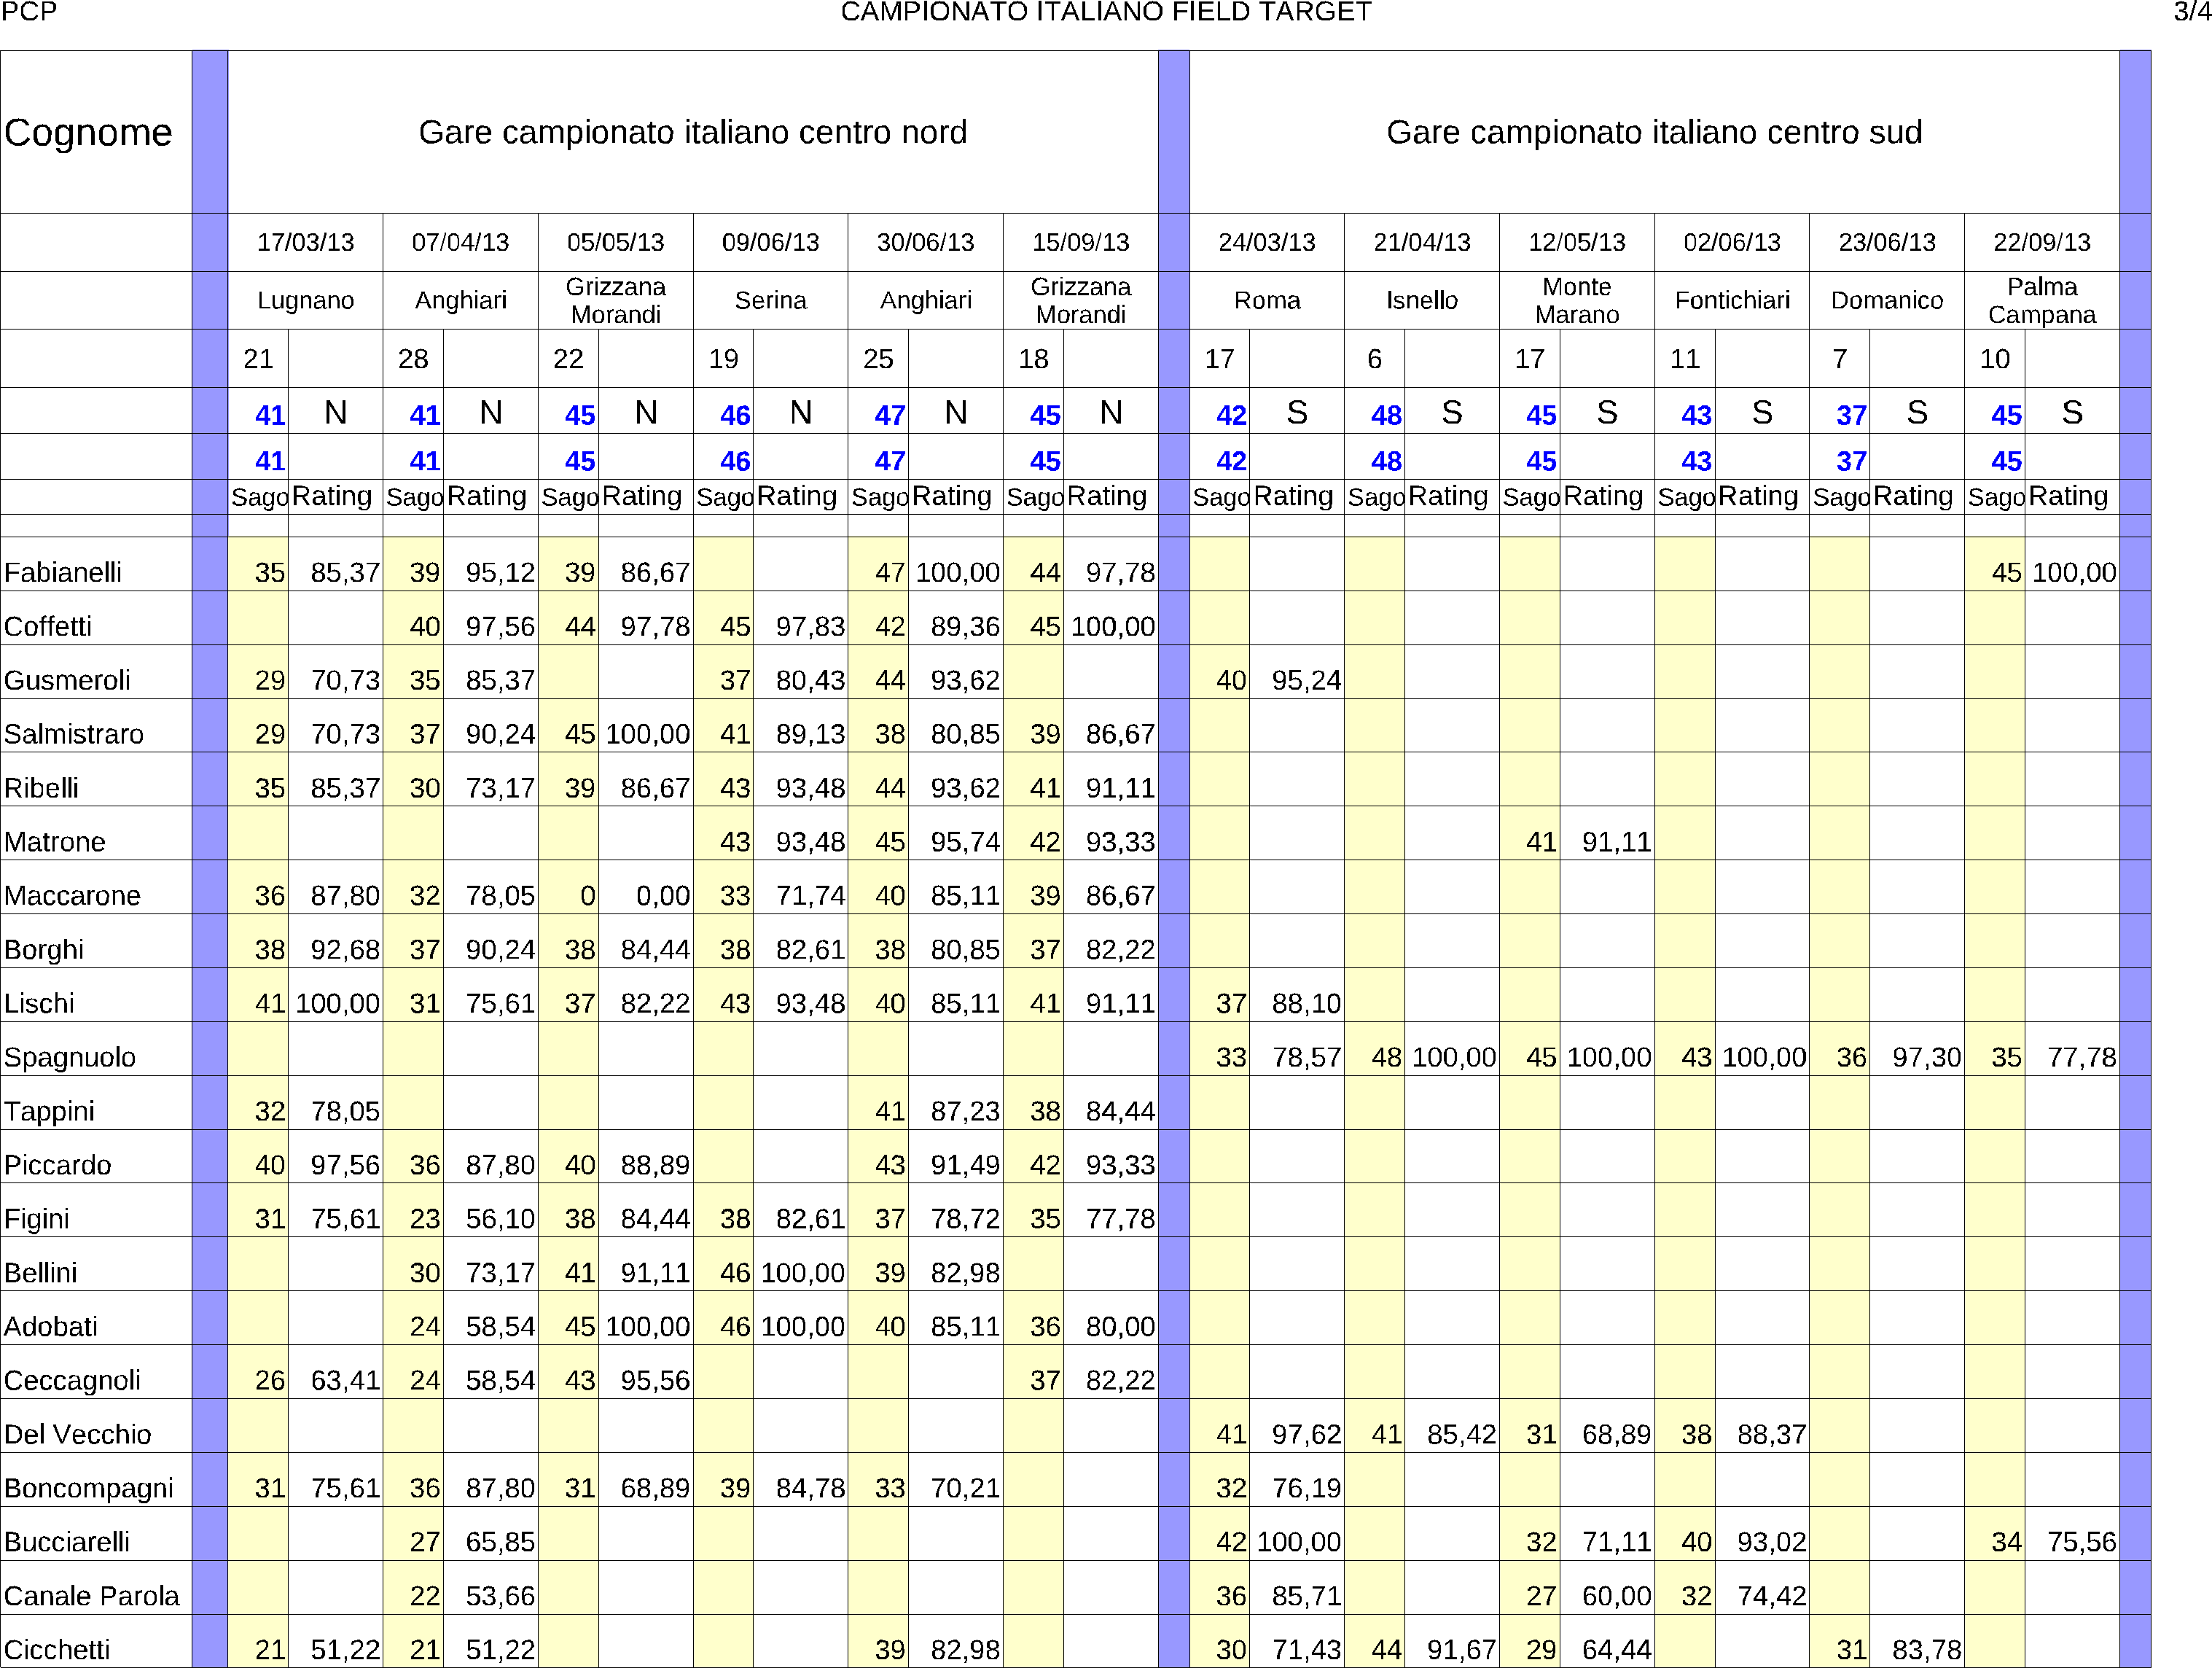Click Matrone's Monte Marano rating 91,11
The width and height of the screenshot is (2212, 1668).
pos(1616,842)
